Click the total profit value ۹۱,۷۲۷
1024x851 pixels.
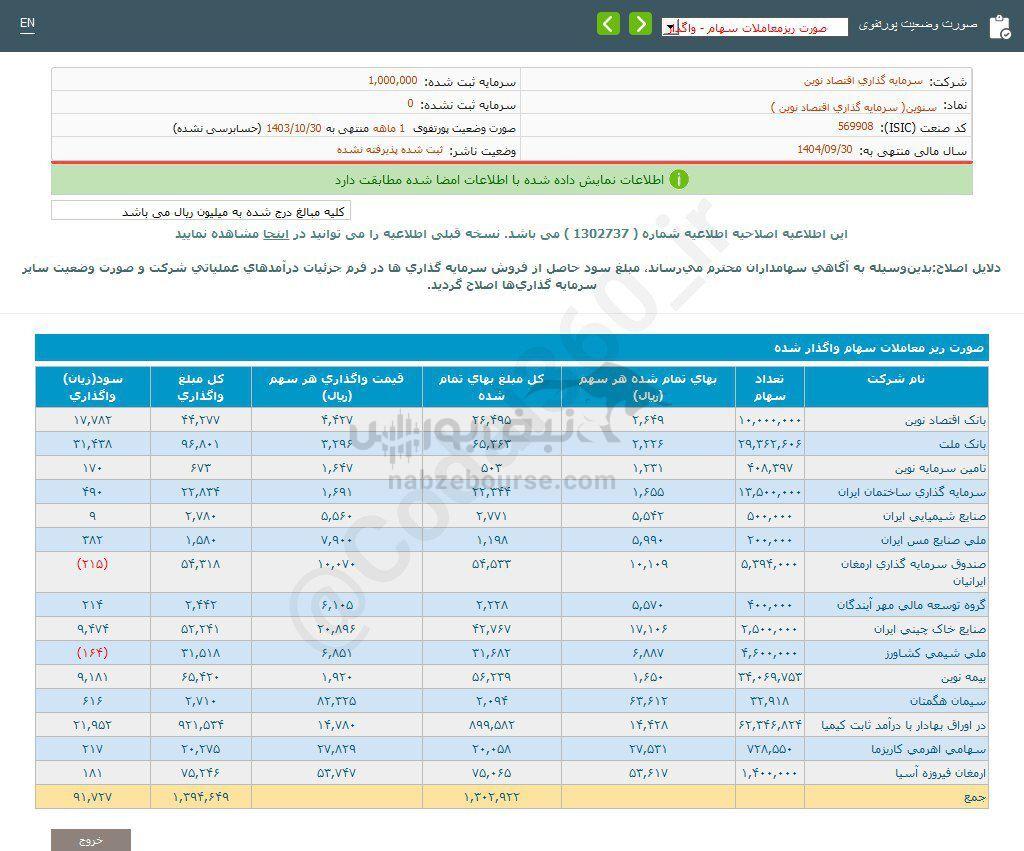click(x=92, y=797)
